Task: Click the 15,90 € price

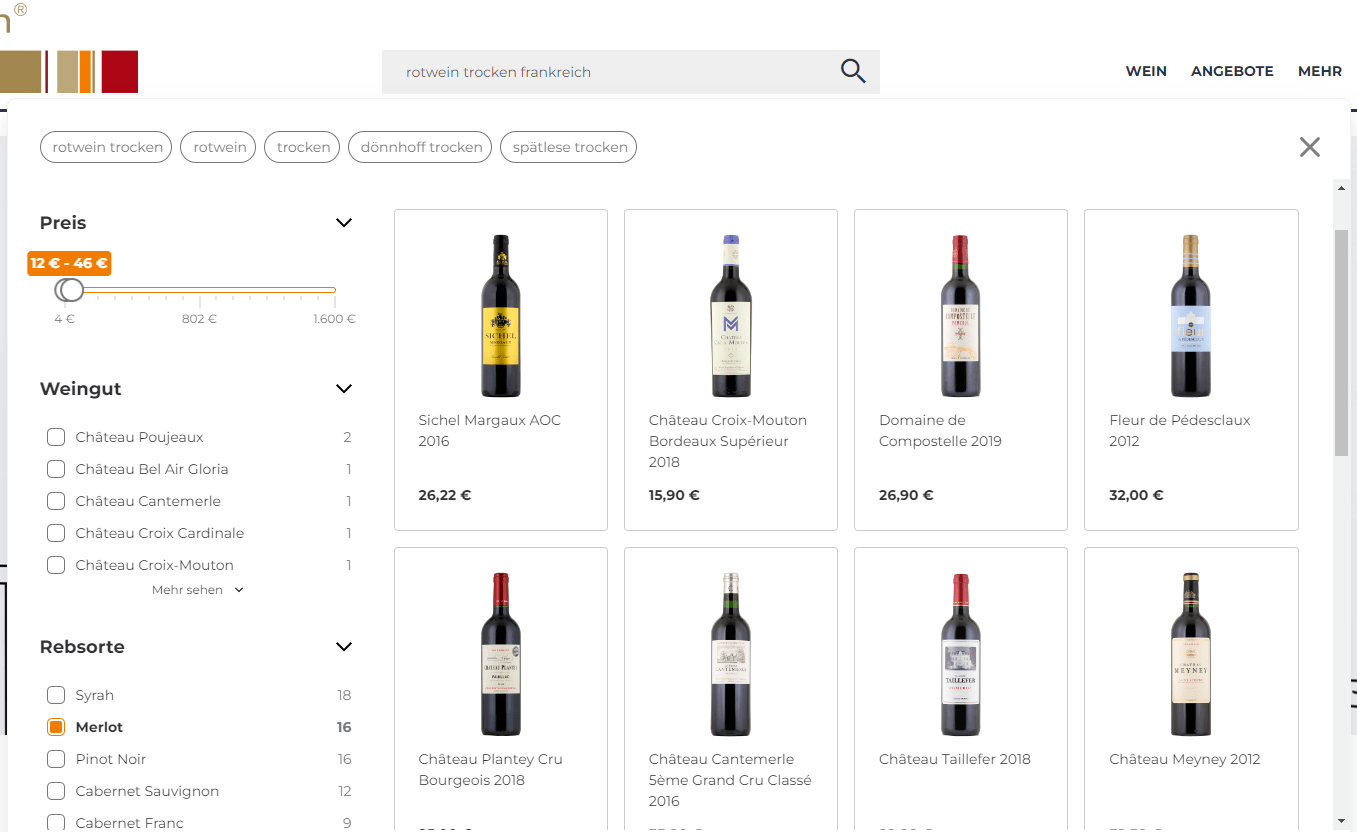Action: (674, 495)
